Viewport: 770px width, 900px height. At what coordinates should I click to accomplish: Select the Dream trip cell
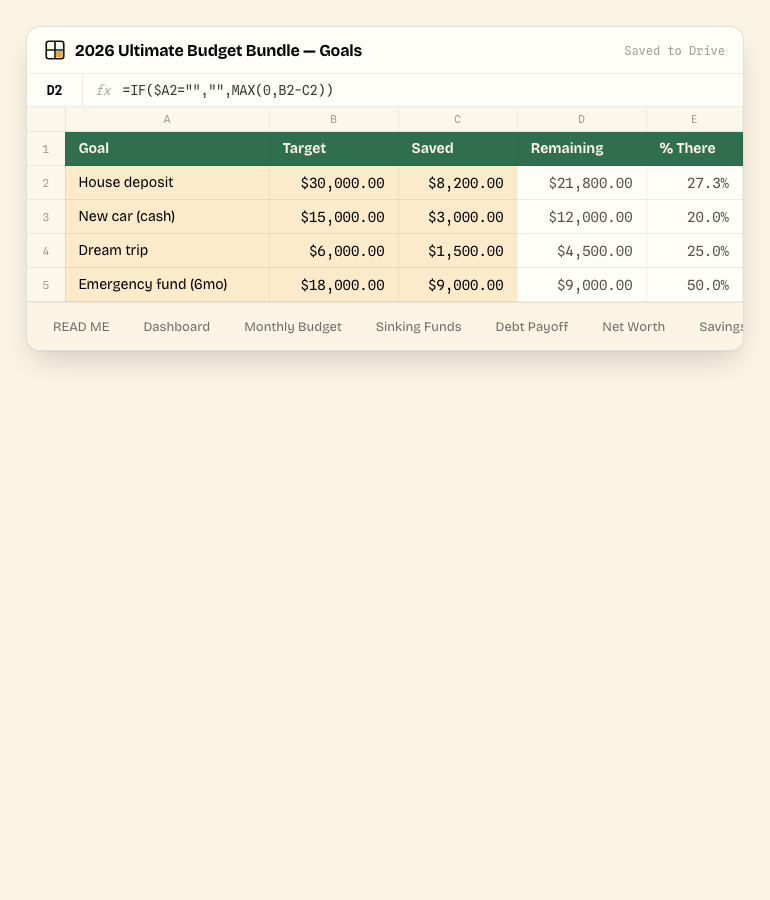point(167,250)
